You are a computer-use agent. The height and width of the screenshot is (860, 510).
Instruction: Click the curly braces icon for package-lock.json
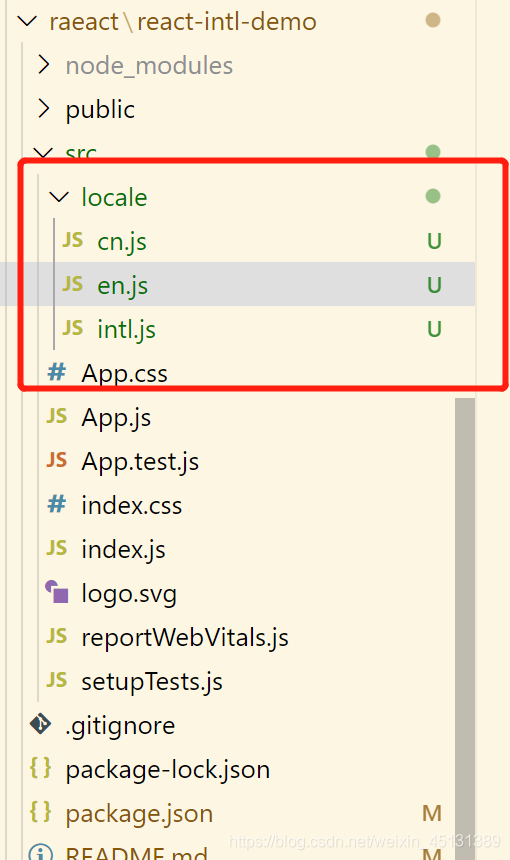tap(41, 768)
